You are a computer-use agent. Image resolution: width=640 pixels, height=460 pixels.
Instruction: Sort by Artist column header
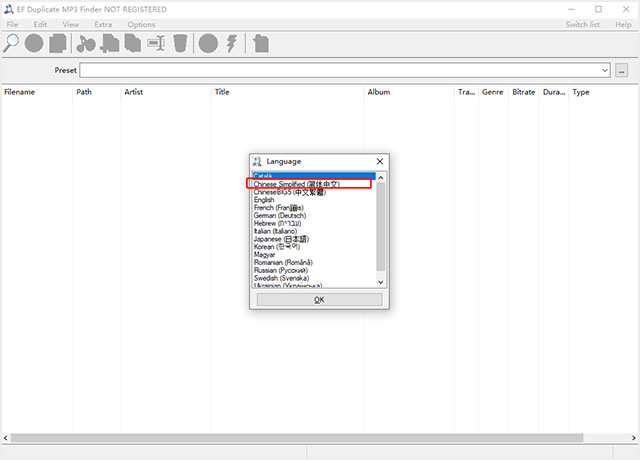click(x=134, y=92)
